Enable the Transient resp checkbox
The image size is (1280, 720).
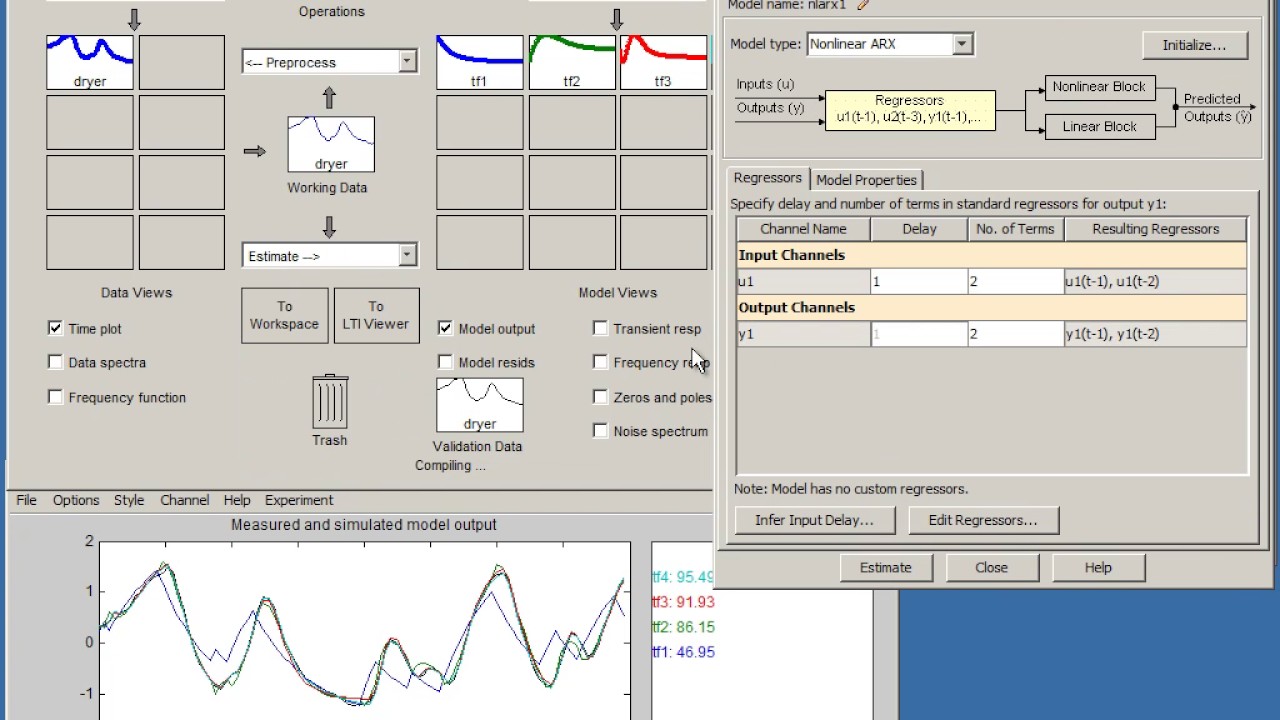pos(600,328)
